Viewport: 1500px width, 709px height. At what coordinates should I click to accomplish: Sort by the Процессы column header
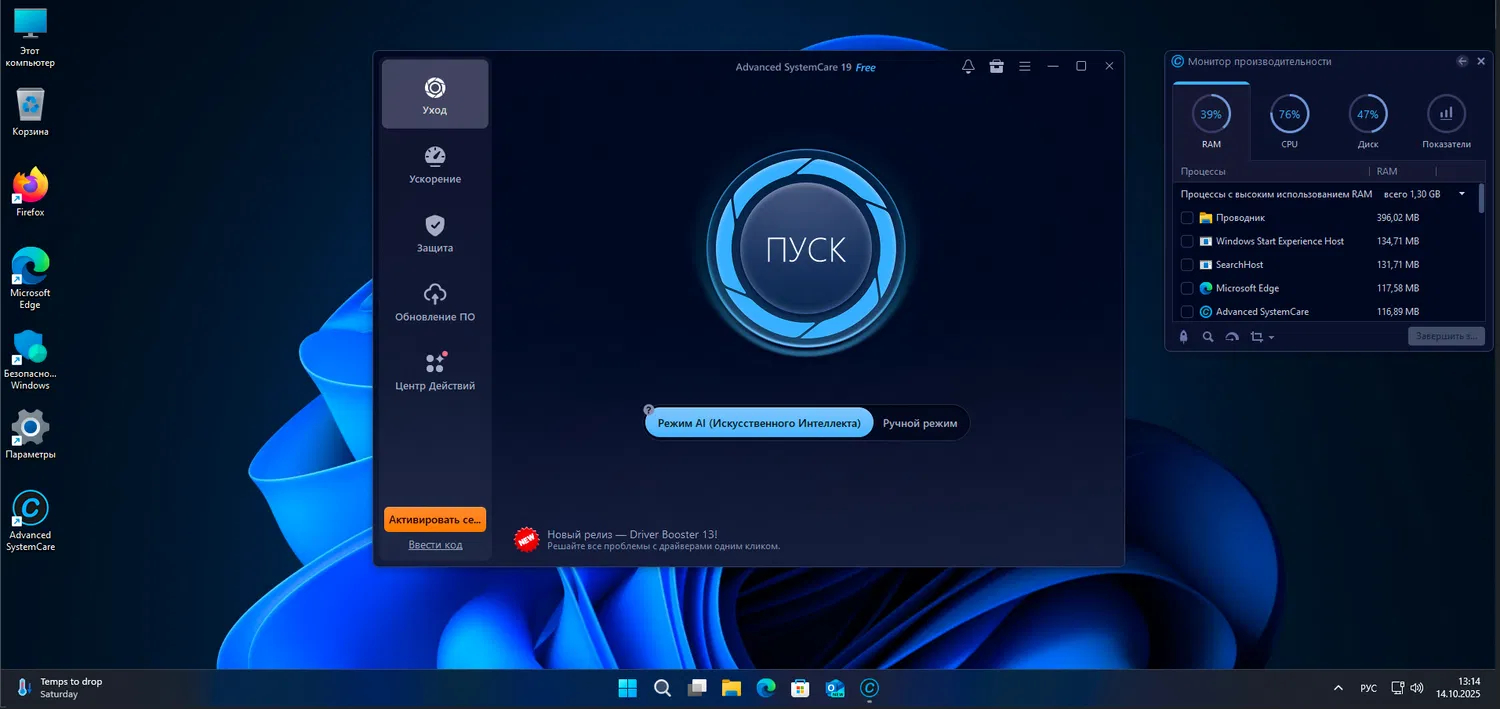pyautogui.click(x=1202, y=172)
